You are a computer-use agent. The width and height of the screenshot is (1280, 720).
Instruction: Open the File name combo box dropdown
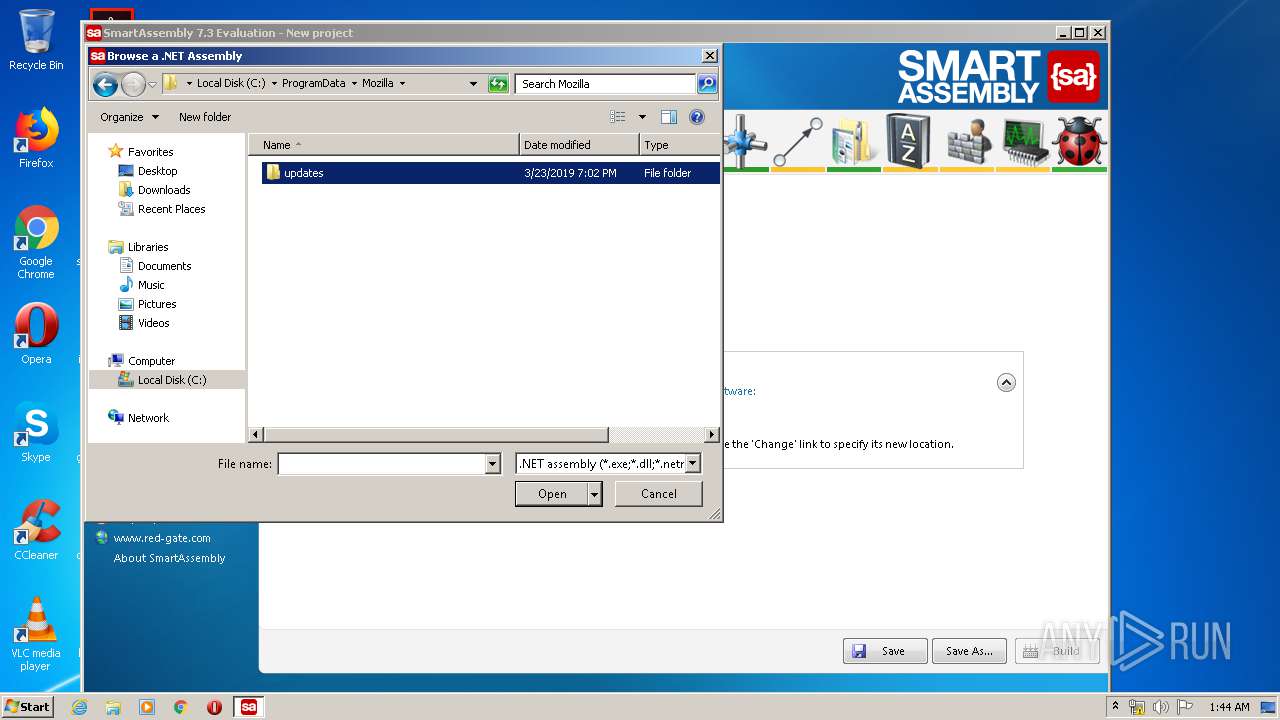point(492,464)
